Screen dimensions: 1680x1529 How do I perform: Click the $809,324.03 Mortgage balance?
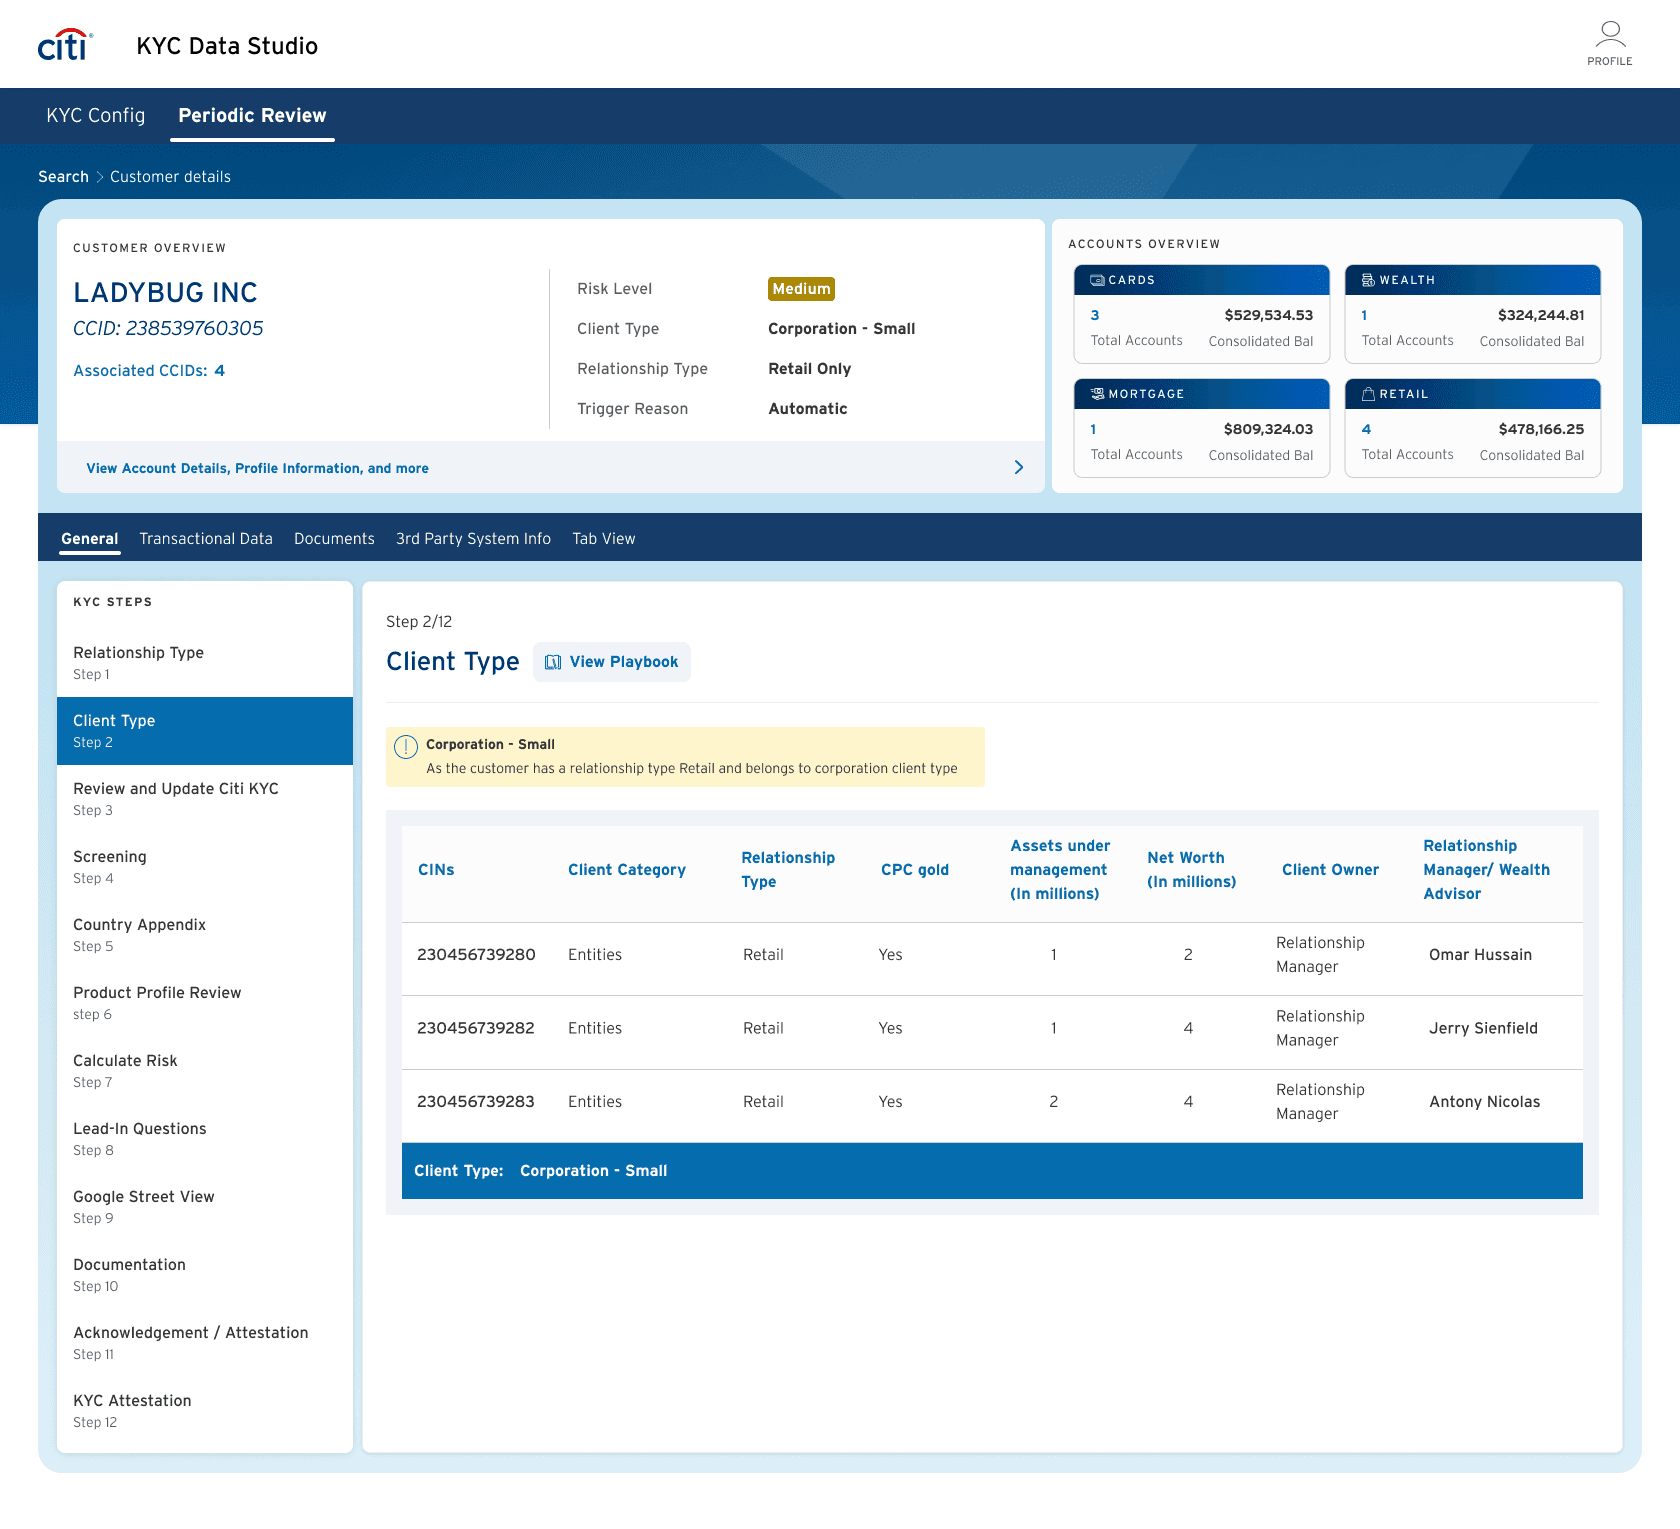click(1268, 429)
